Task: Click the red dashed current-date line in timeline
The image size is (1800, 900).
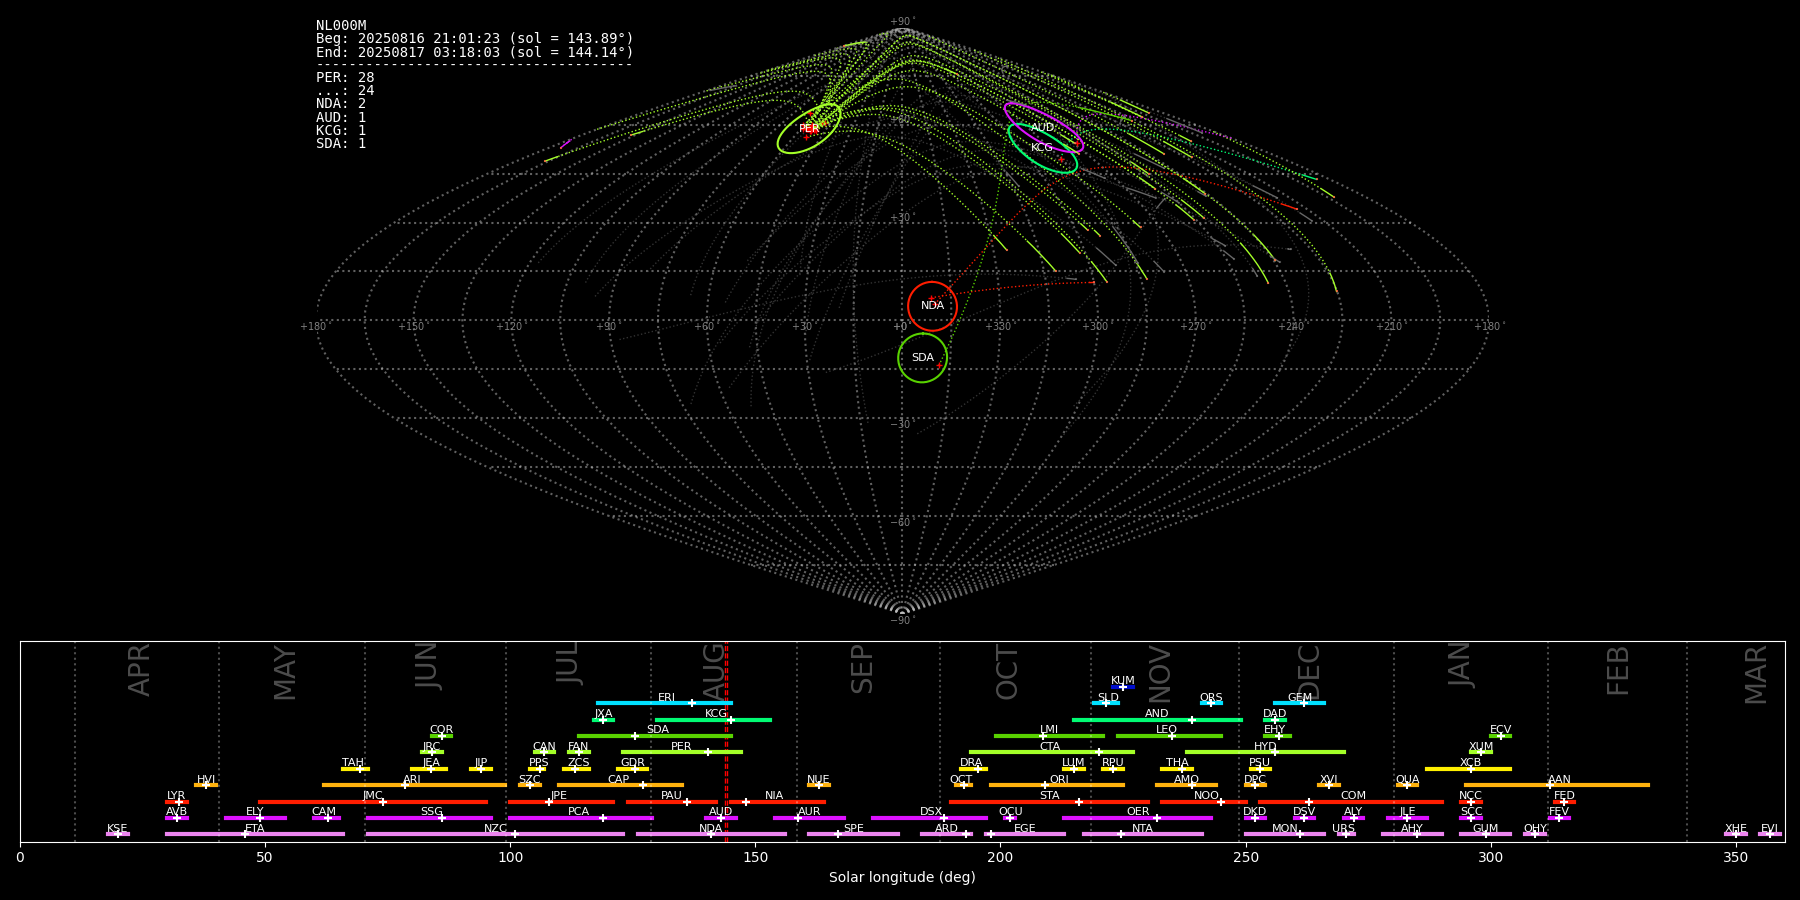Action: click(726, 741)
